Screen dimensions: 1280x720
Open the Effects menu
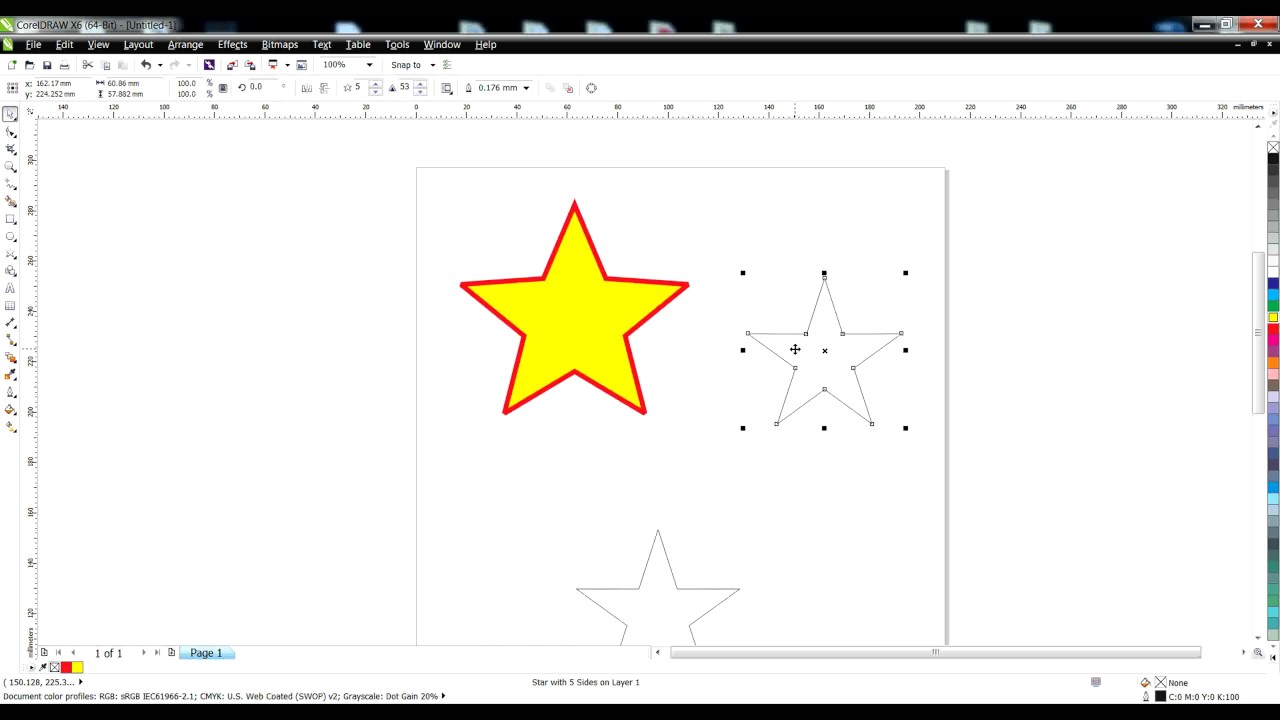(232, 44)
